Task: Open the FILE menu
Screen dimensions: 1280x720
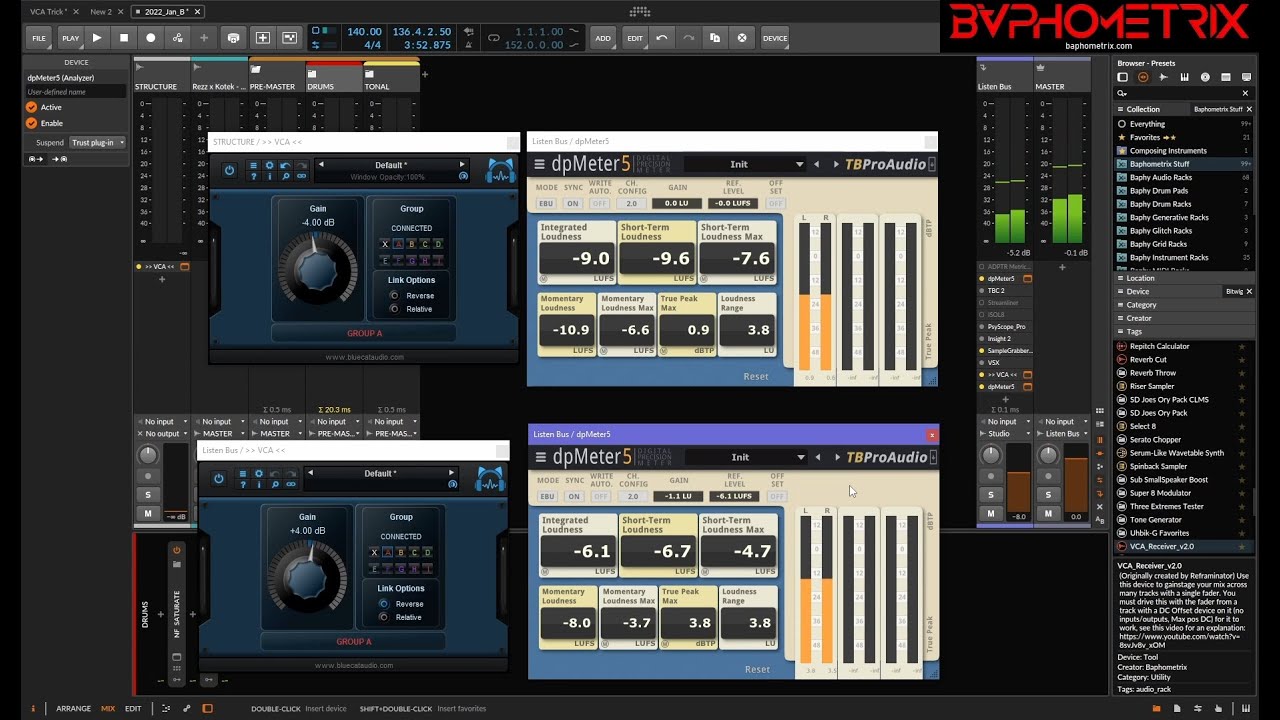Action: 39,38
